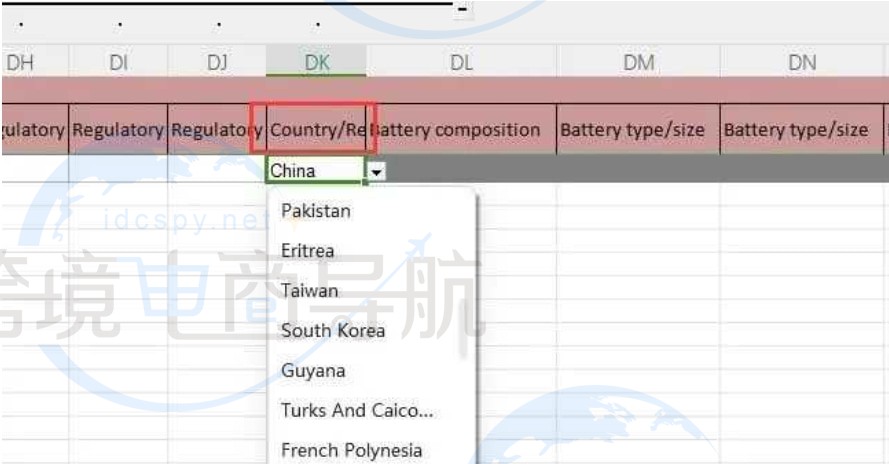Pick Taiwan from the dropdown options
889x464 pixels.
point(309,291)
